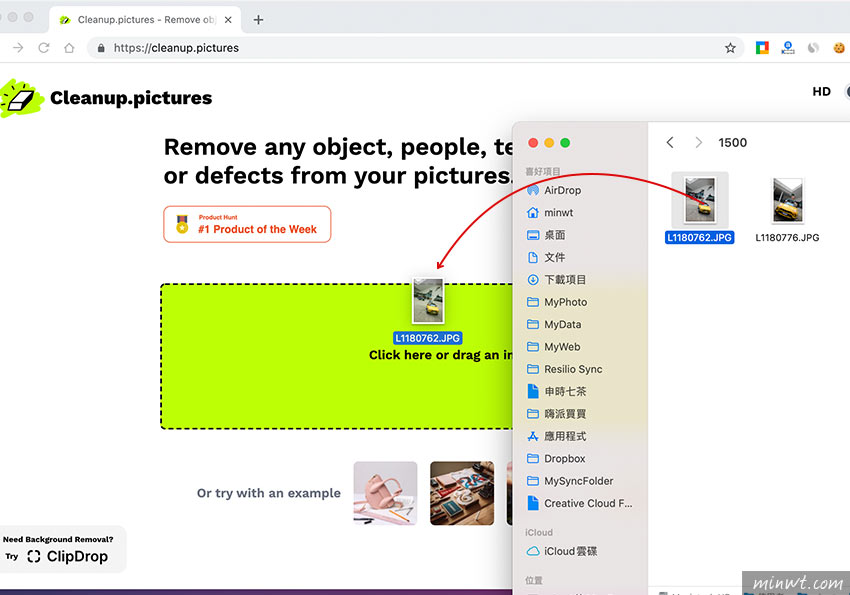850x595 pixels.
Task: Click the Cleanup.pictures eraser logo icon
Action: tap(21, 98)
